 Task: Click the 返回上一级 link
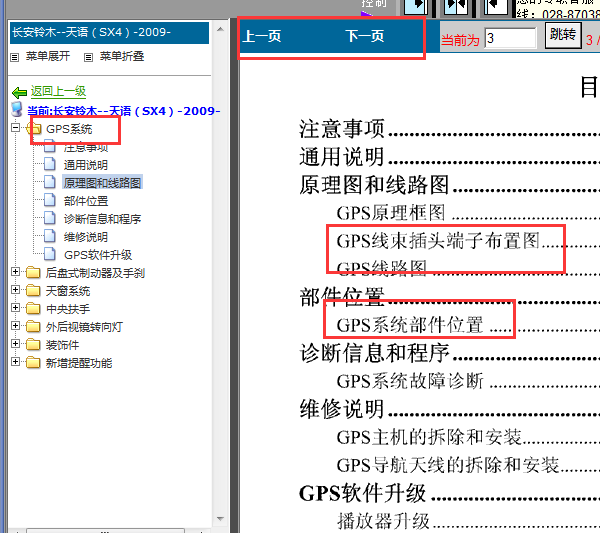58,91
